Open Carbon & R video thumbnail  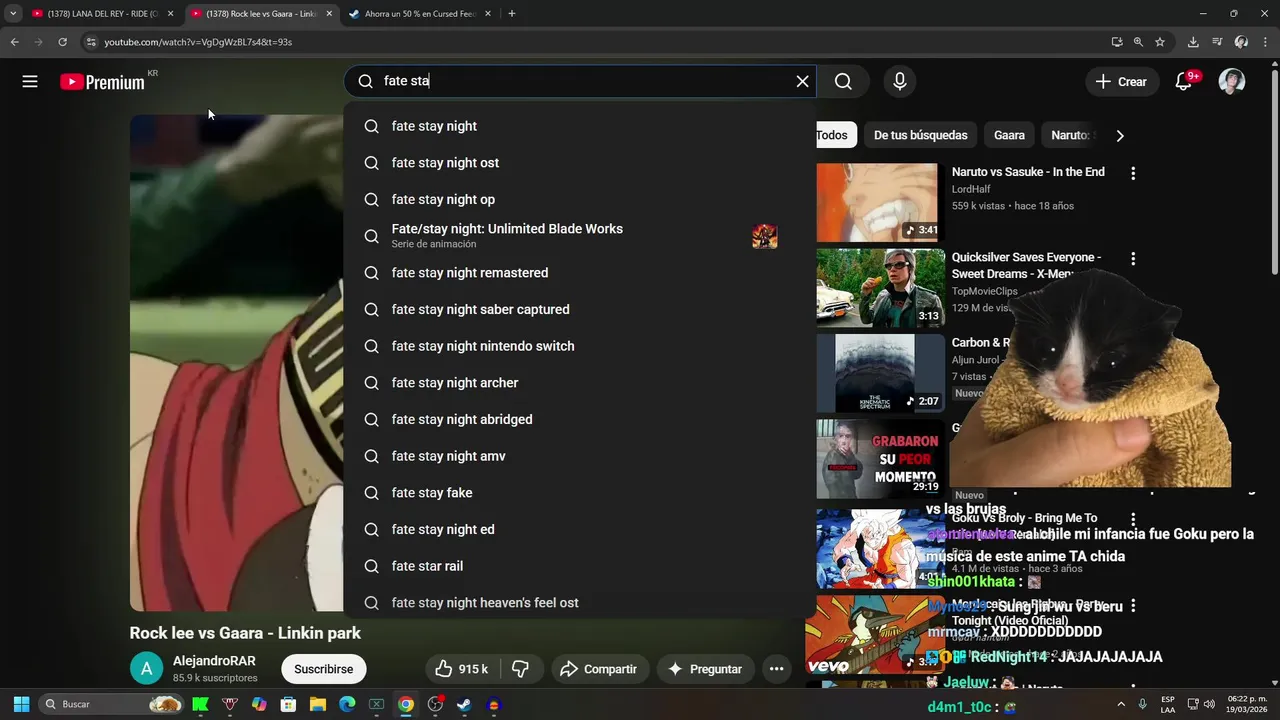[880, 373]
